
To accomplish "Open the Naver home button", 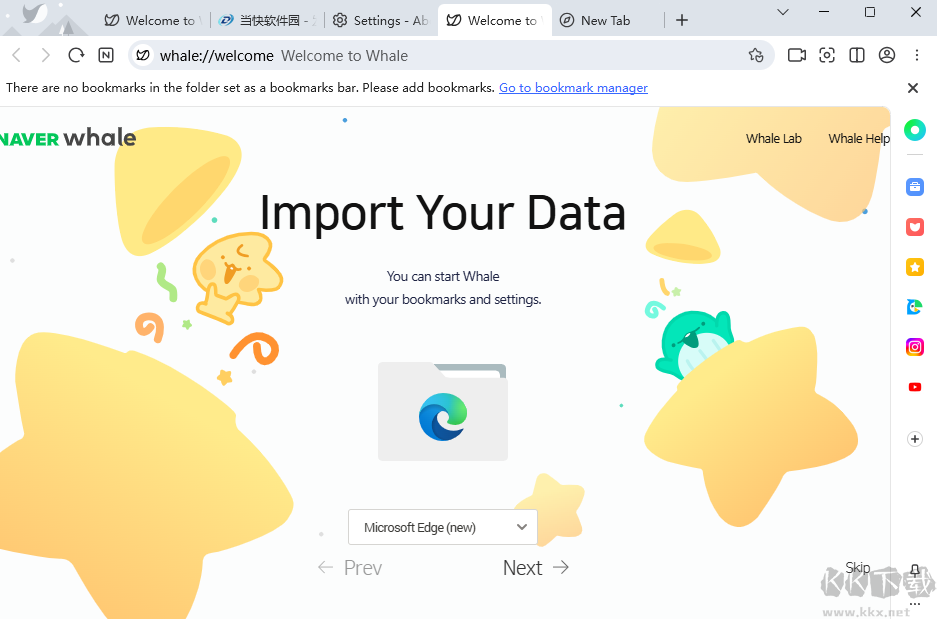I will [106, 56].
